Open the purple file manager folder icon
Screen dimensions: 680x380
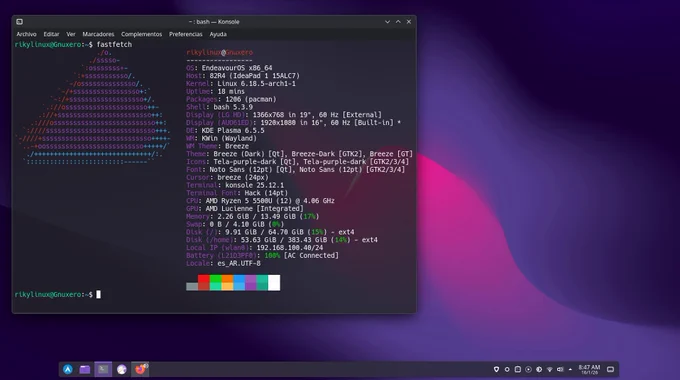click(85, 369)
